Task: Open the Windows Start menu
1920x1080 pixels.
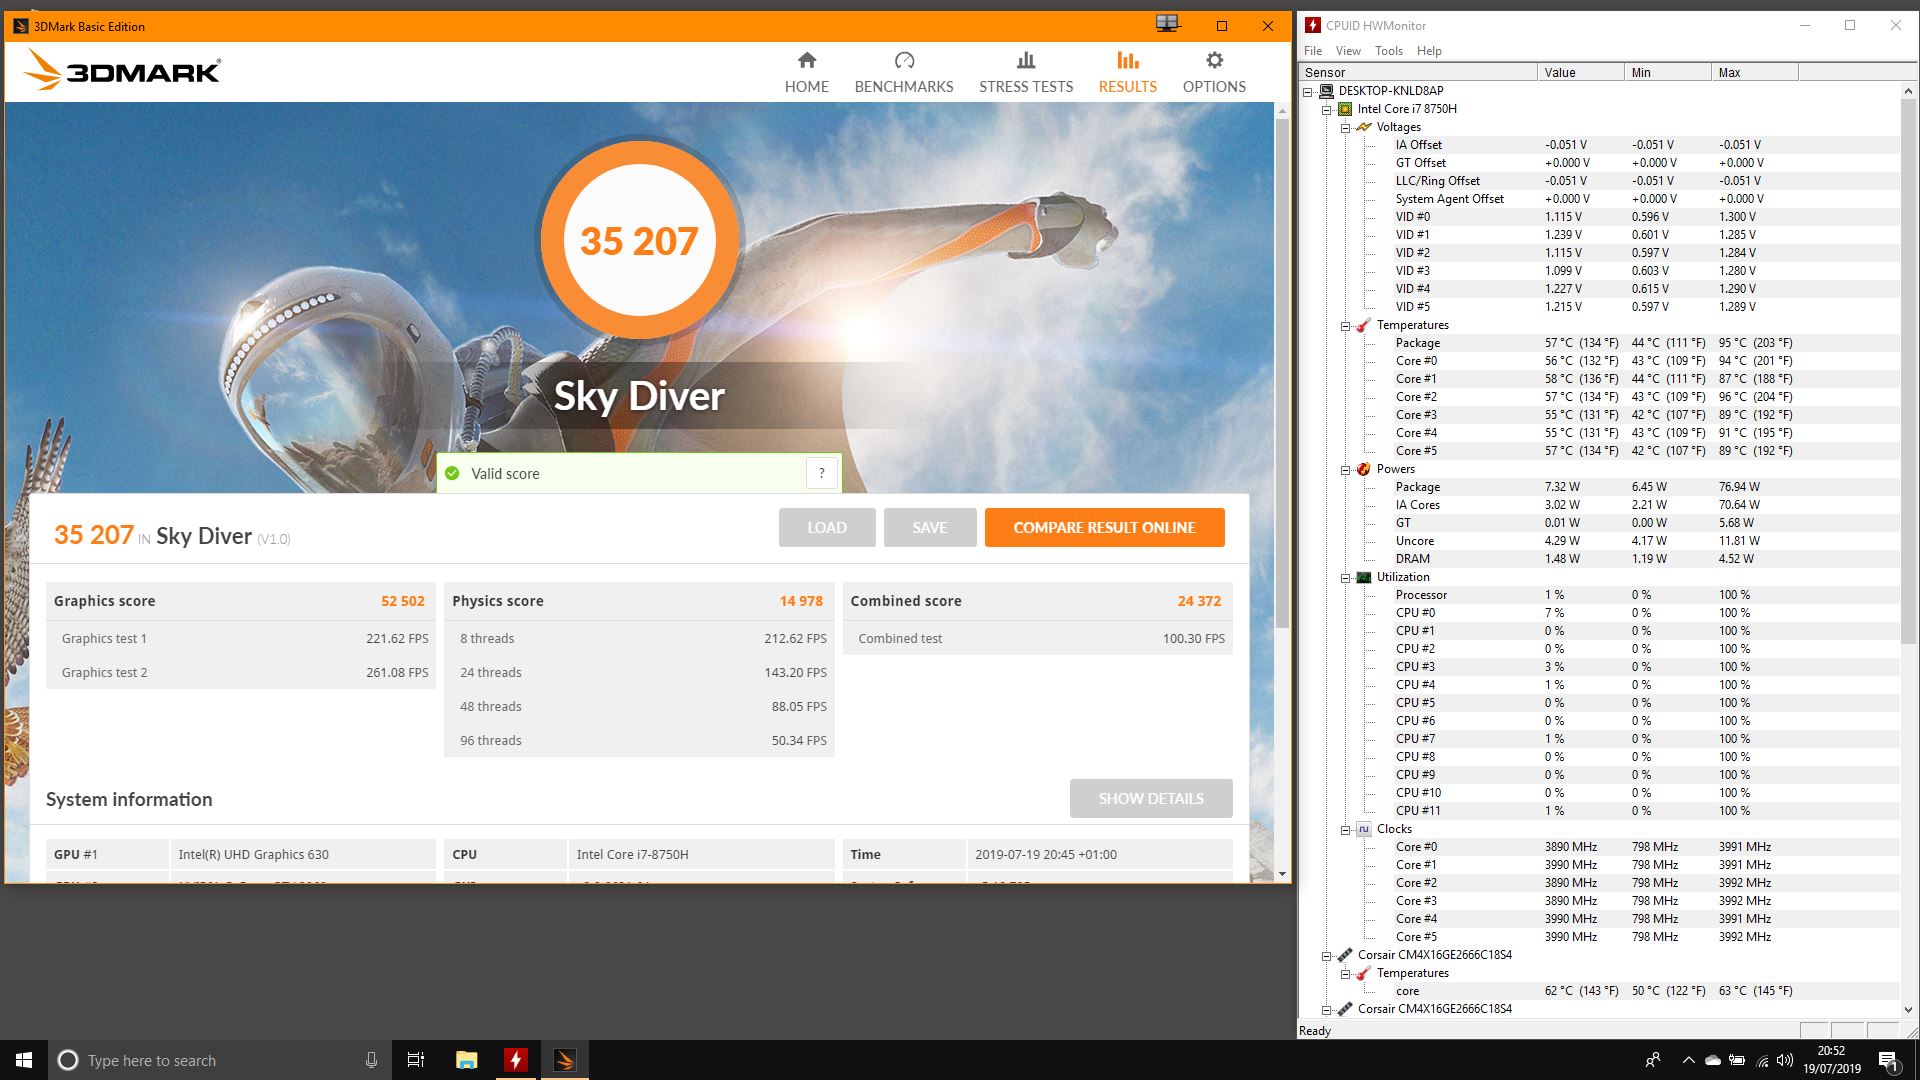Action: tap(24, 1060)
